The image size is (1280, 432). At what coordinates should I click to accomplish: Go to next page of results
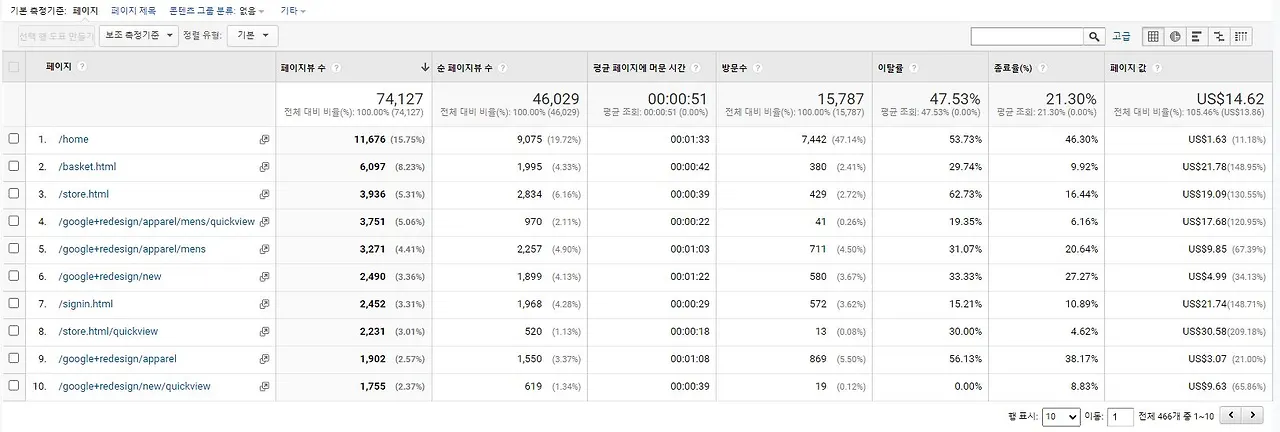(x=1255, y=415)
